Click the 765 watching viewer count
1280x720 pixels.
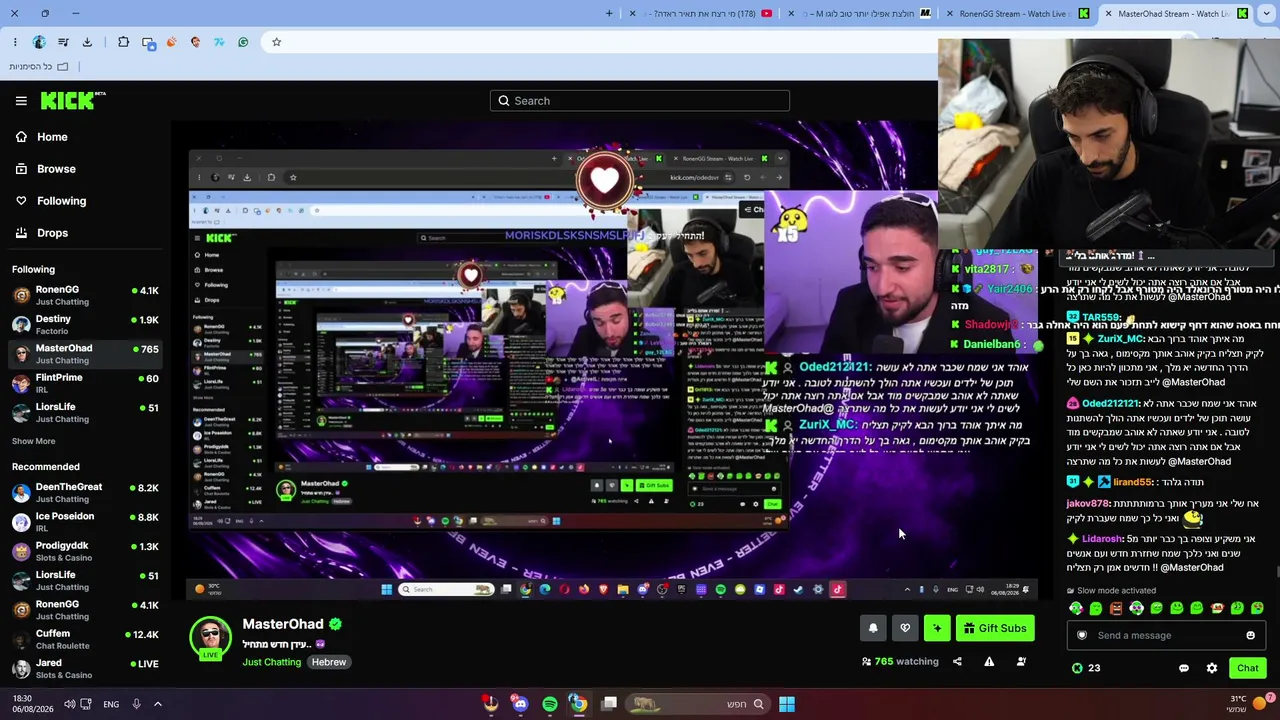(x=900, y=661)
